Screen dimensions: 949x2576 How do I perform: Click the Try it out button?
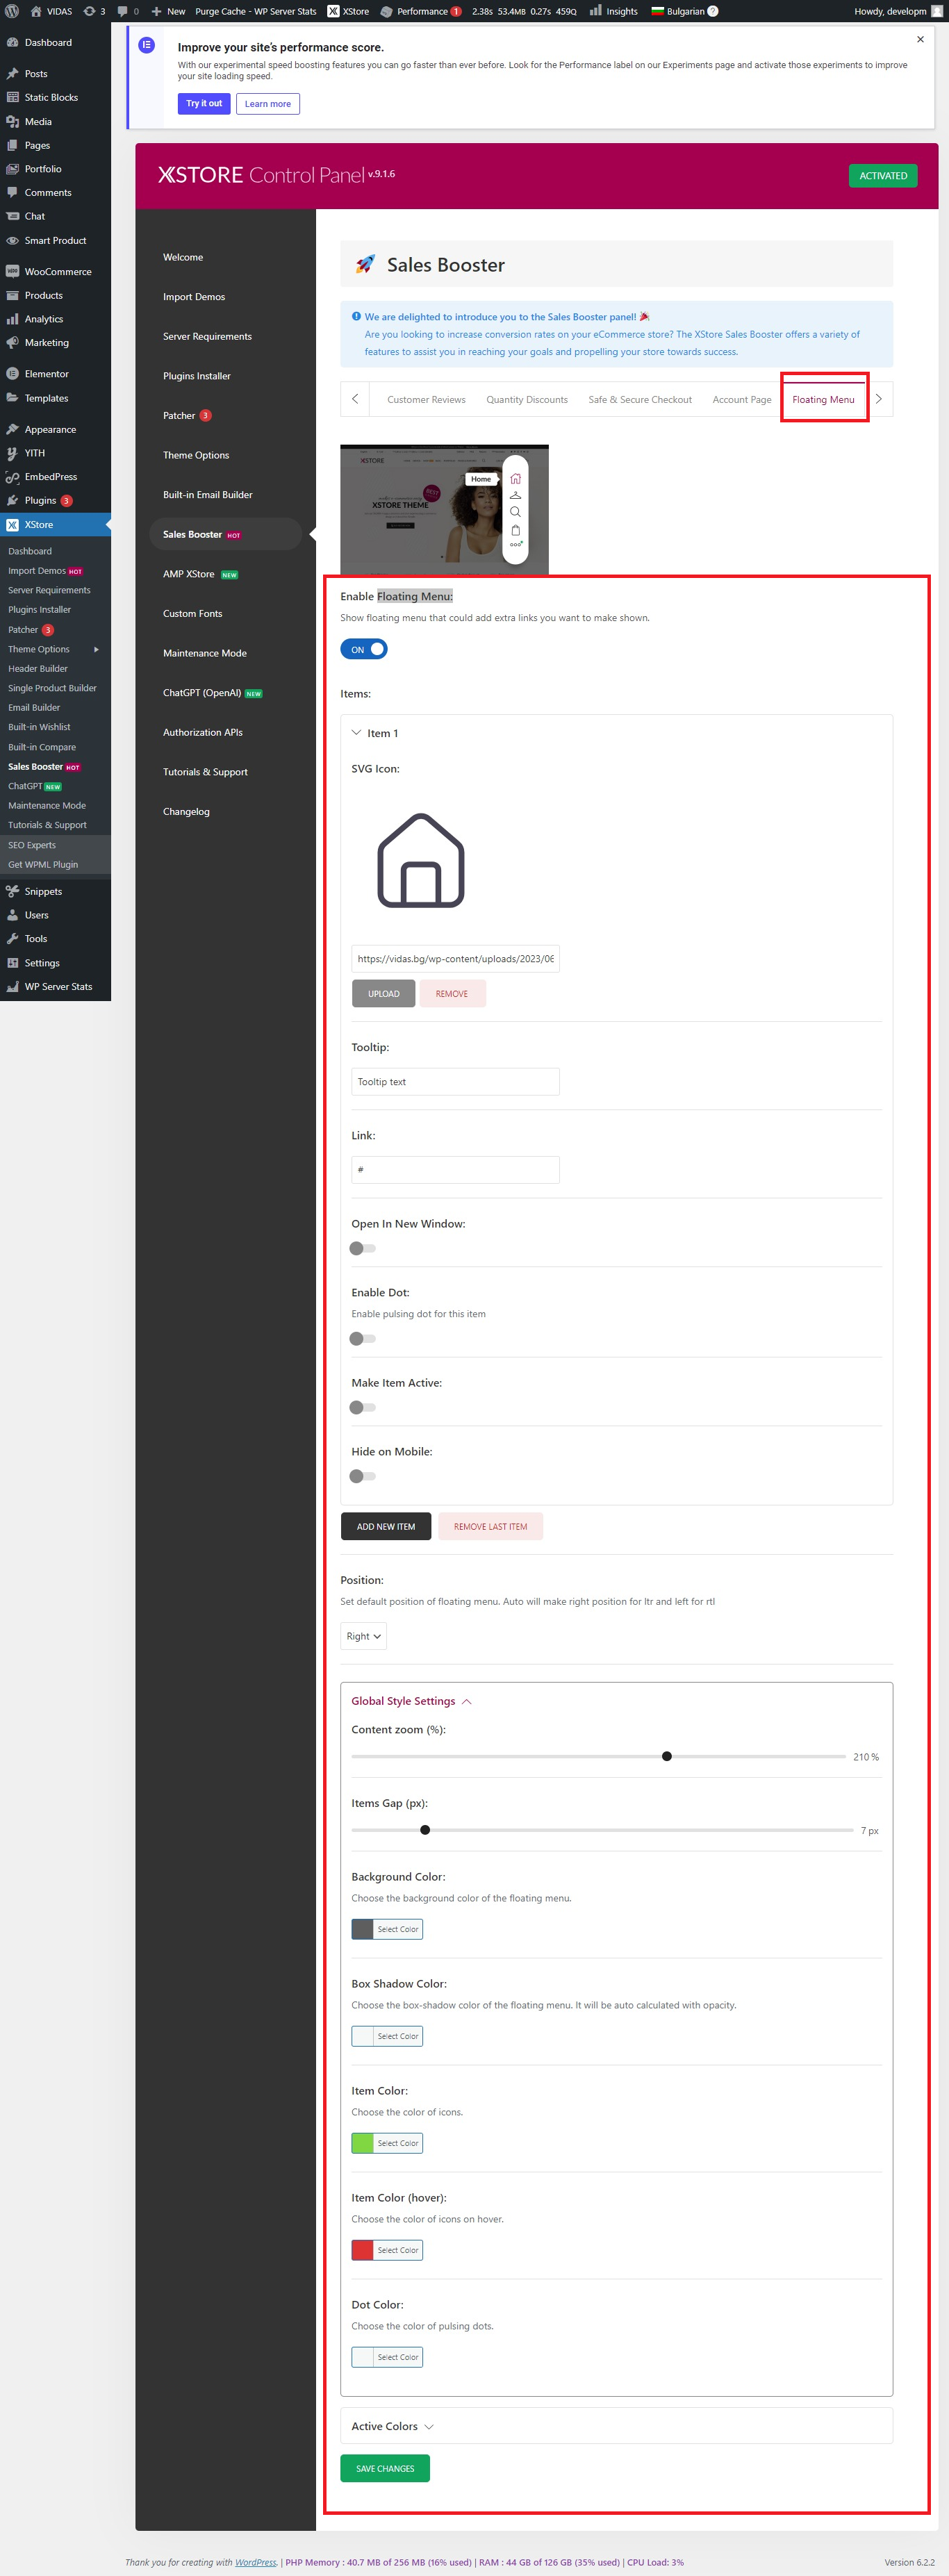coord(204,103)
